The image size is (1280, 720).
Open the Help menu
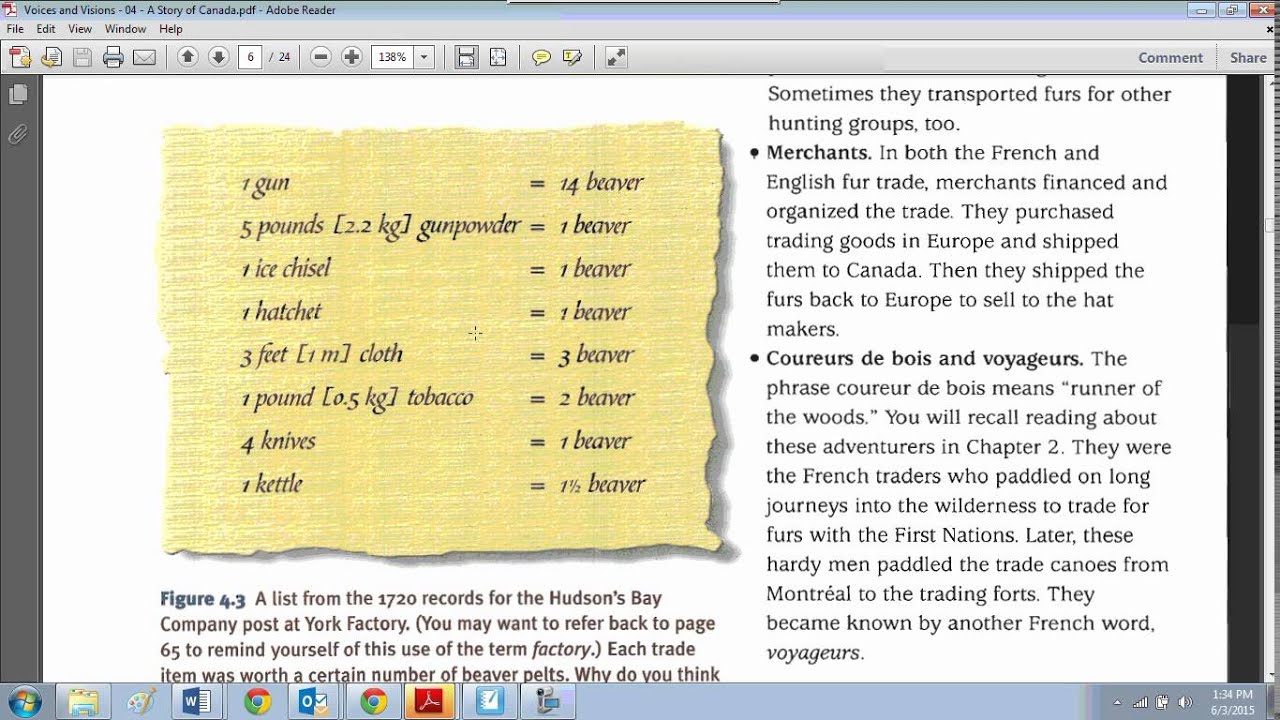[x=171, y=29]
